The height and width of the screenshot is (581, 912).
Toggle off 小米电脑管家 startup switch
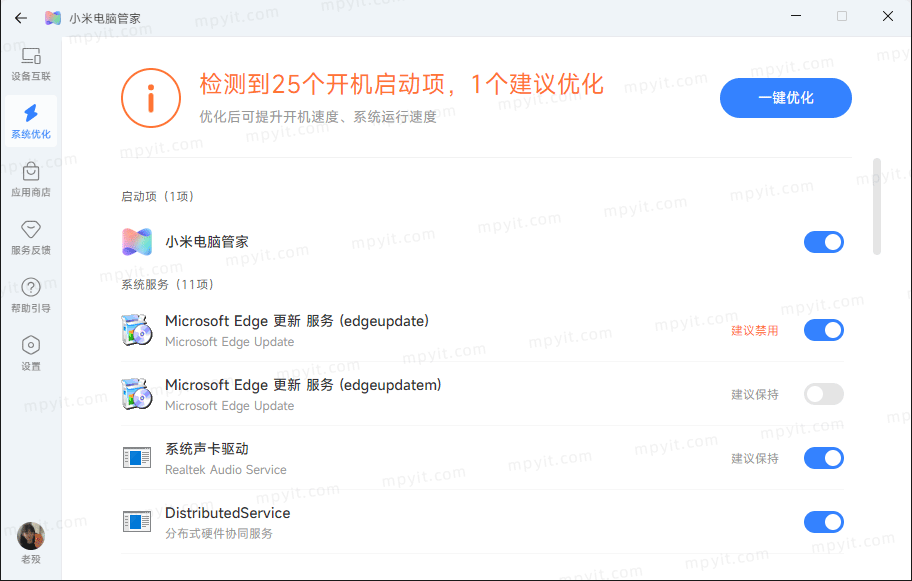click(x=824, y=242)
